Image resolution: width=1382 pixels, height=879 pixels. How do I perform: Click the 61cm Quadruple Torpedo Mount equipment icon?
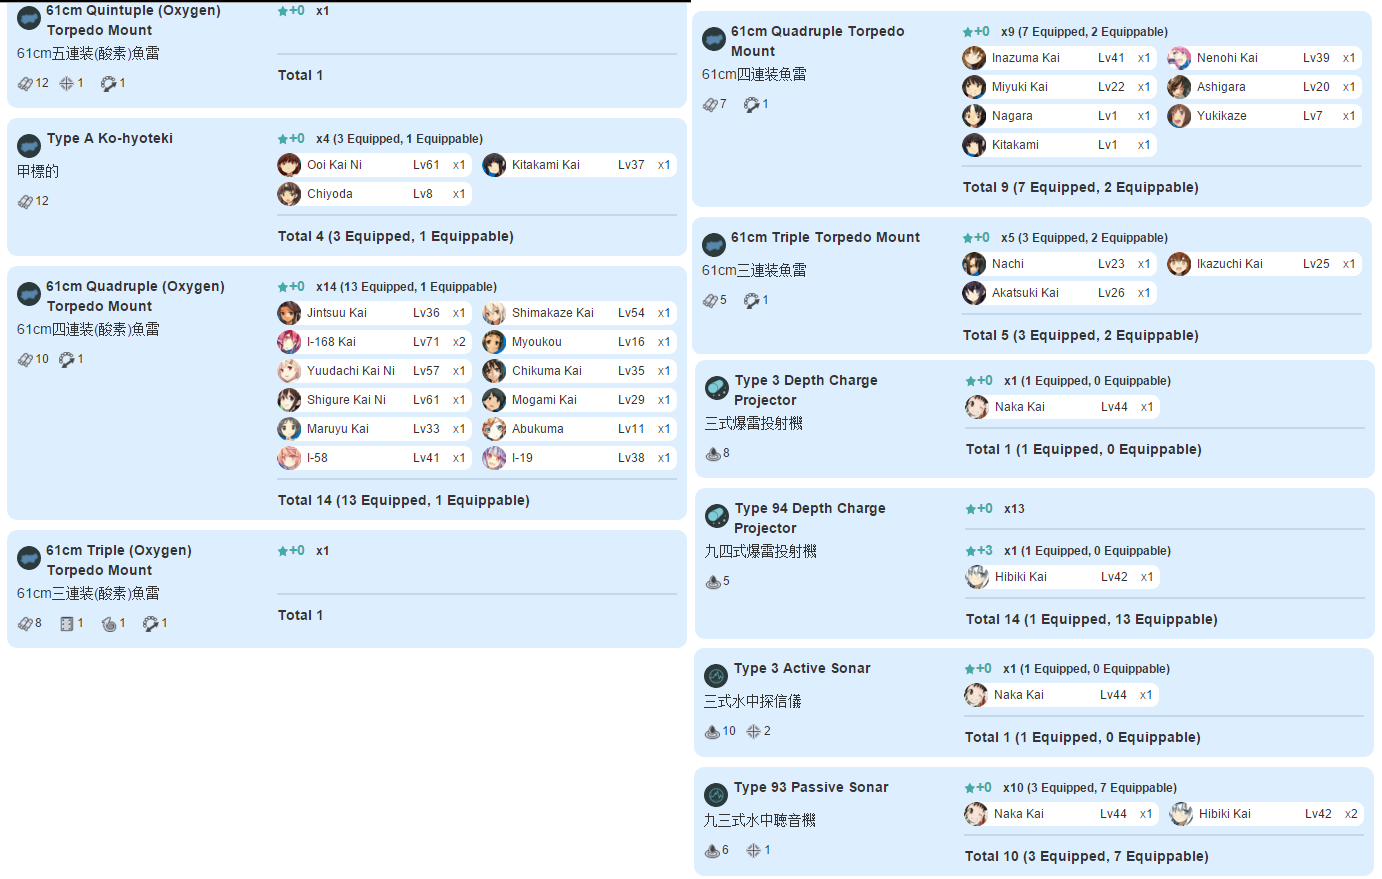pos(714,40)
